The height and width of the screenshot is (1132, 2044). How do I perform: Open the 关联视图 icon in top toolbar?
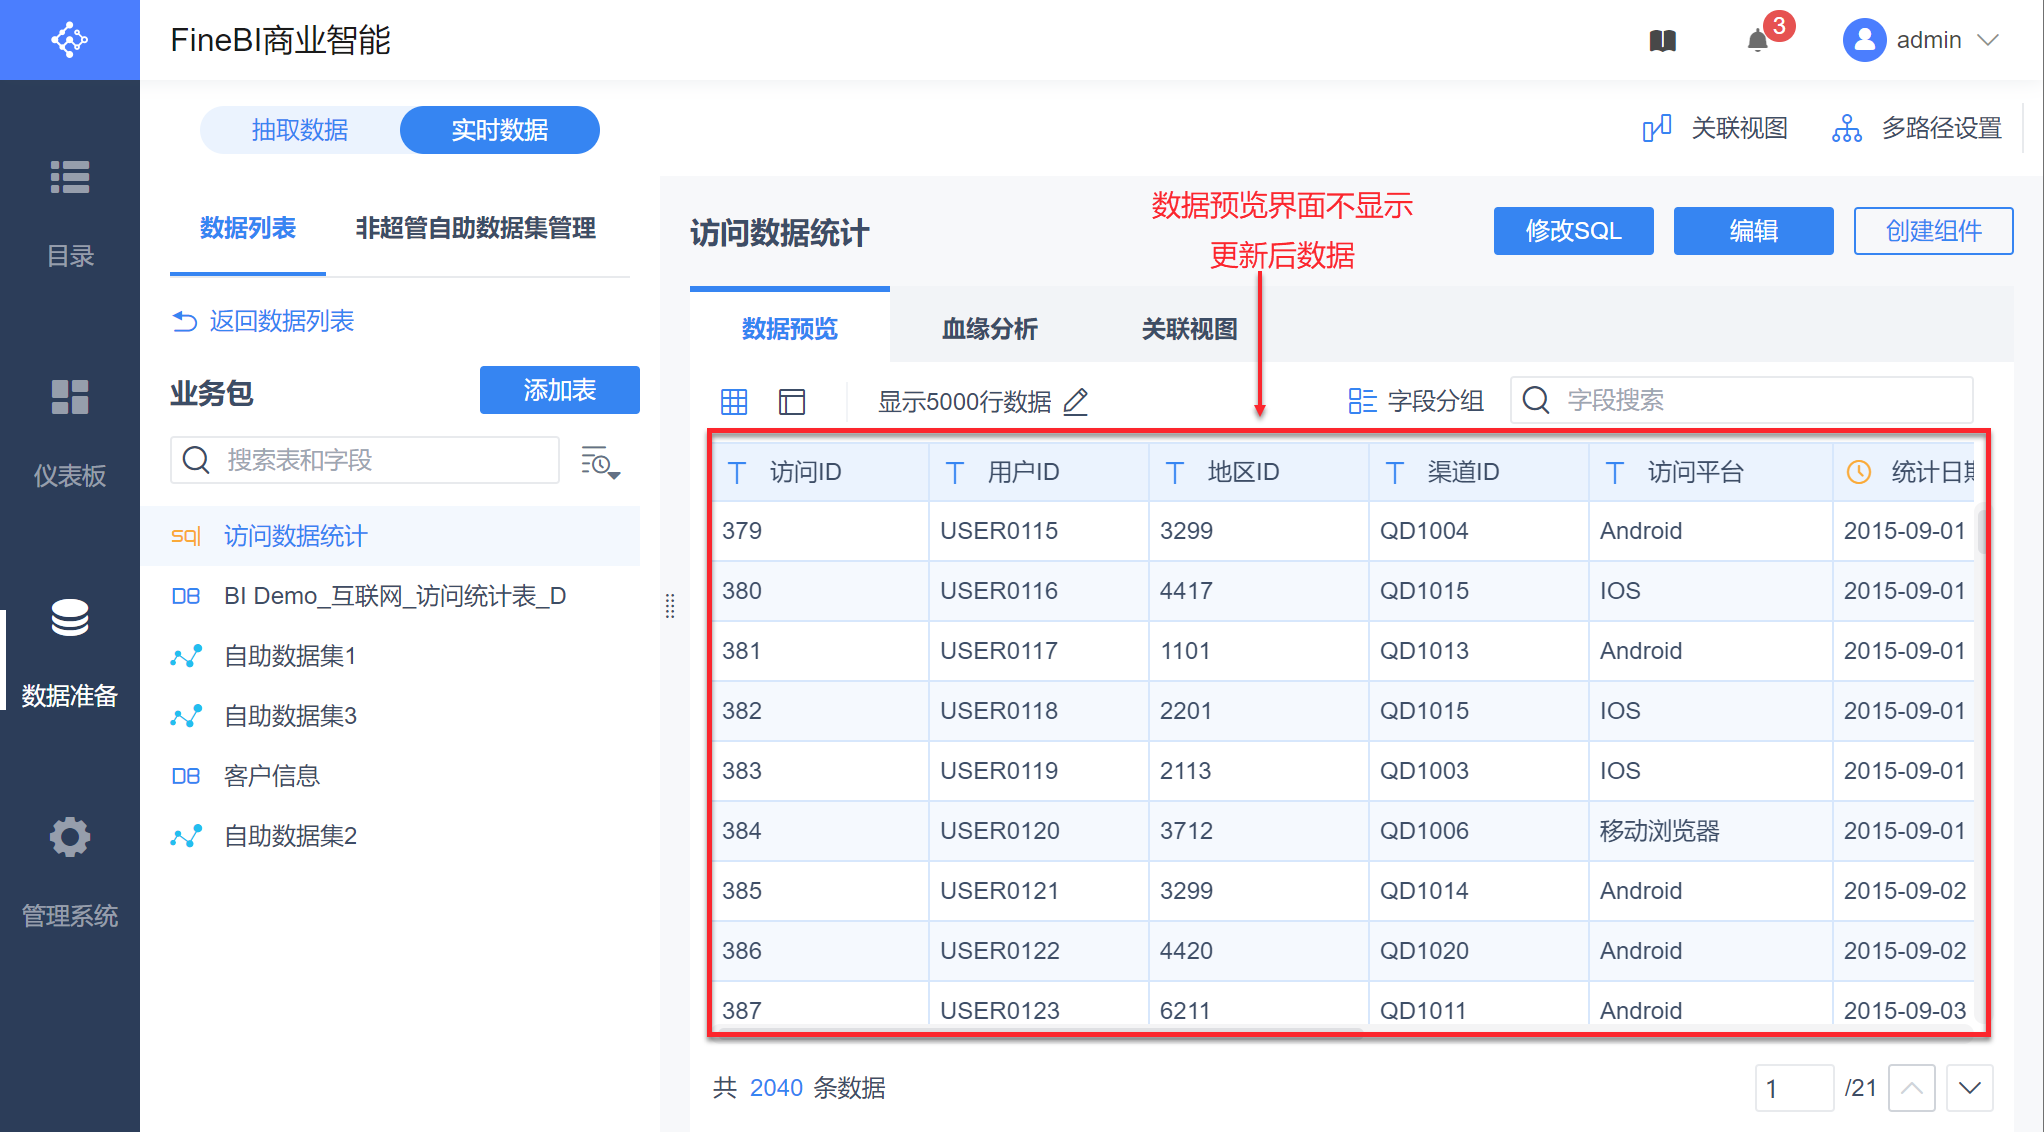(x=1657, y=129)
